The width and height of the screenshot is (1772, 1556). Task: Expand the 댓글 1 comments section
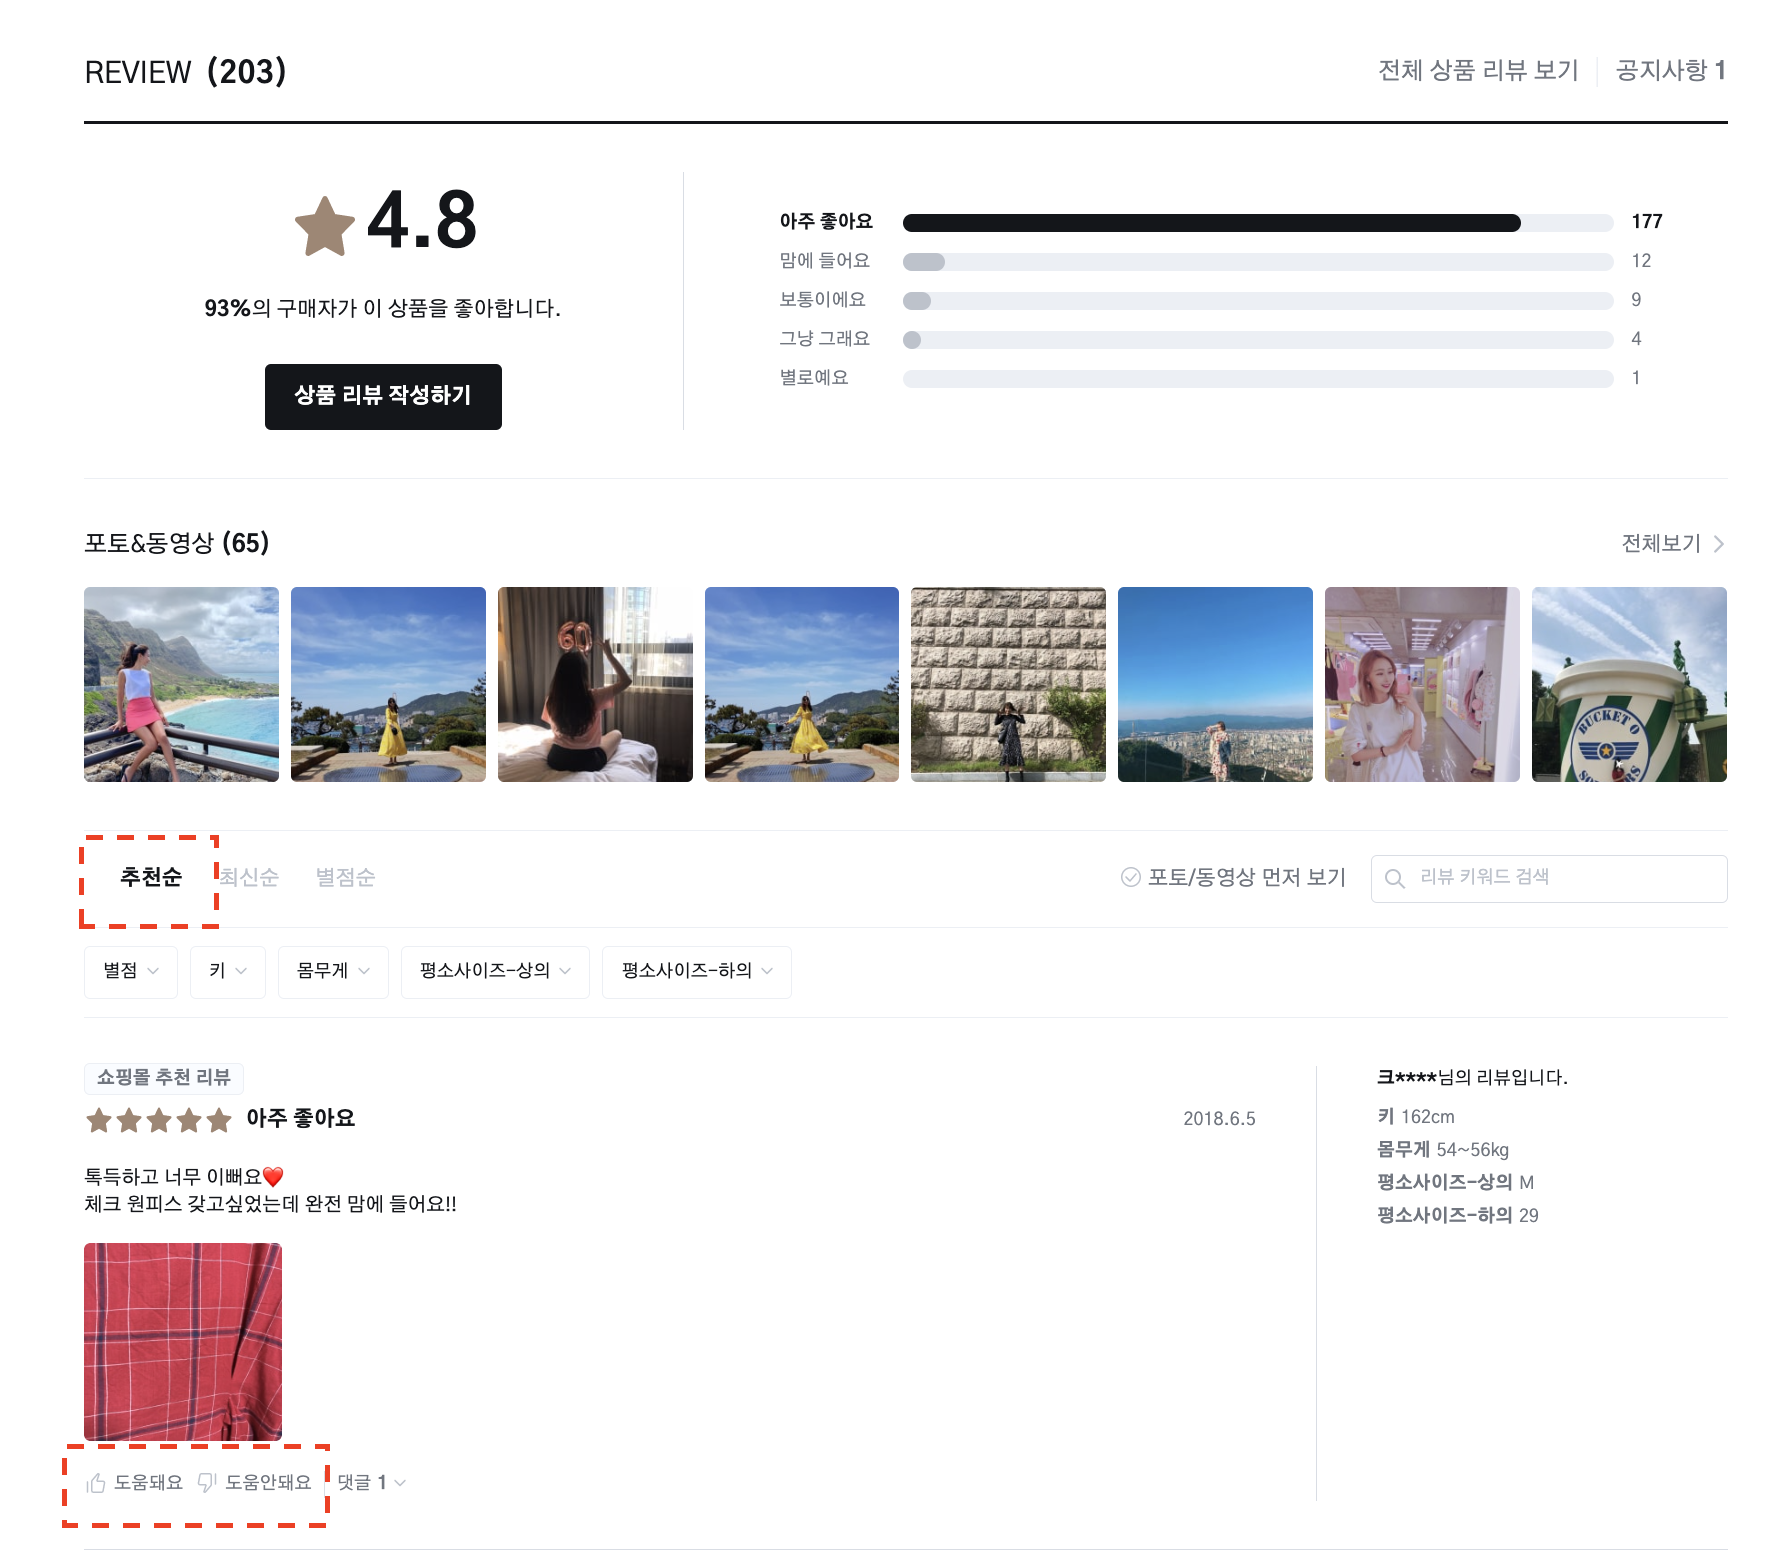371,1483
